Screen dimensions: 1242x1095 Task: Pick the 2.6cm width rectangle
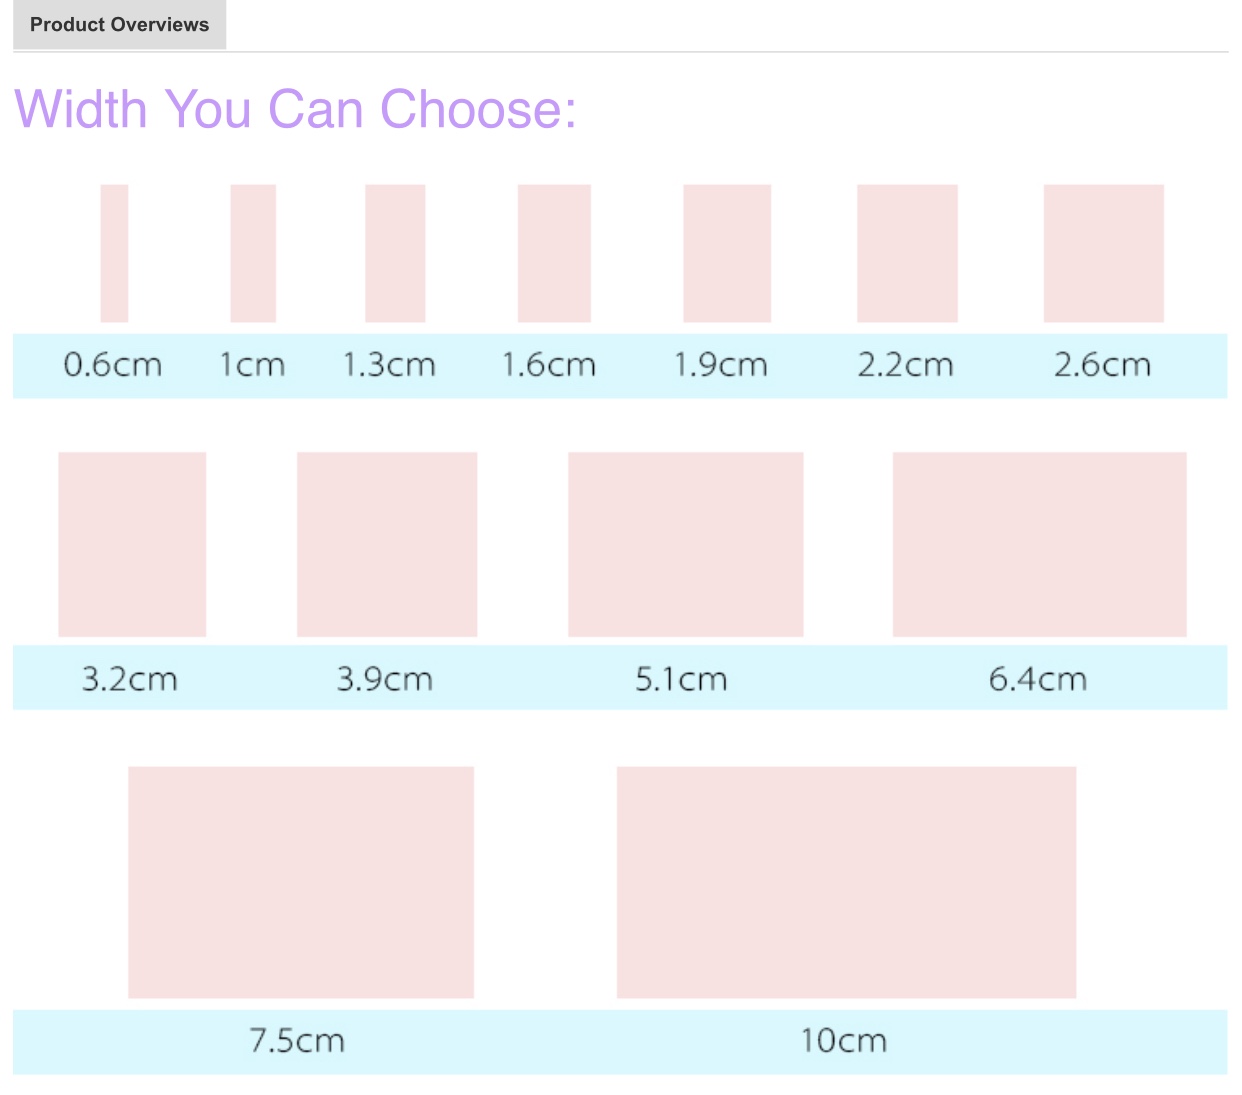pos(1104,253)
